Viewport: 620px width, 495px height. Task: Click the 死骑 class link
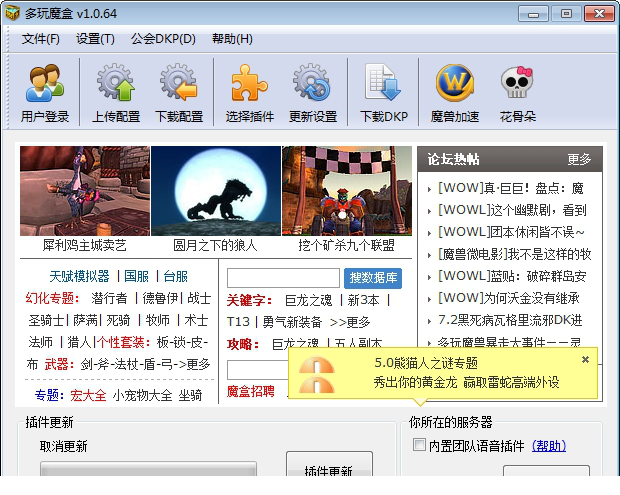point(118,320)
